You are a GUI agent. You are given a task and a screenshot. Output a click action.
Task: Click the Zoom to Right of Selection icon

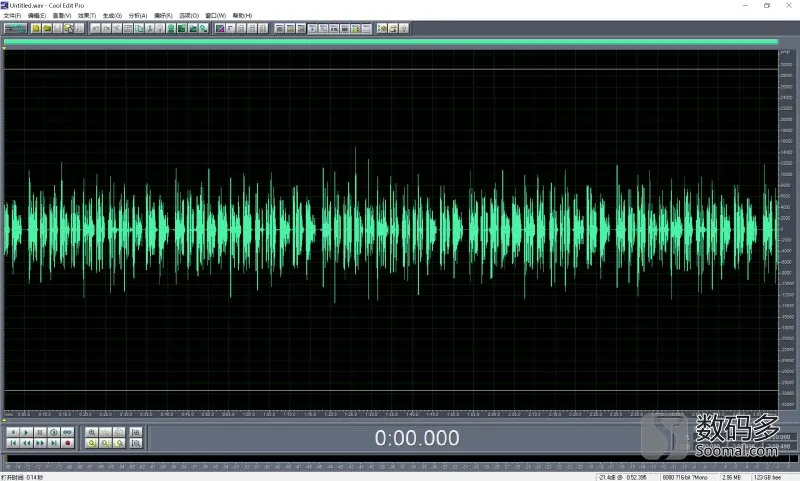(x=119, y=443)
